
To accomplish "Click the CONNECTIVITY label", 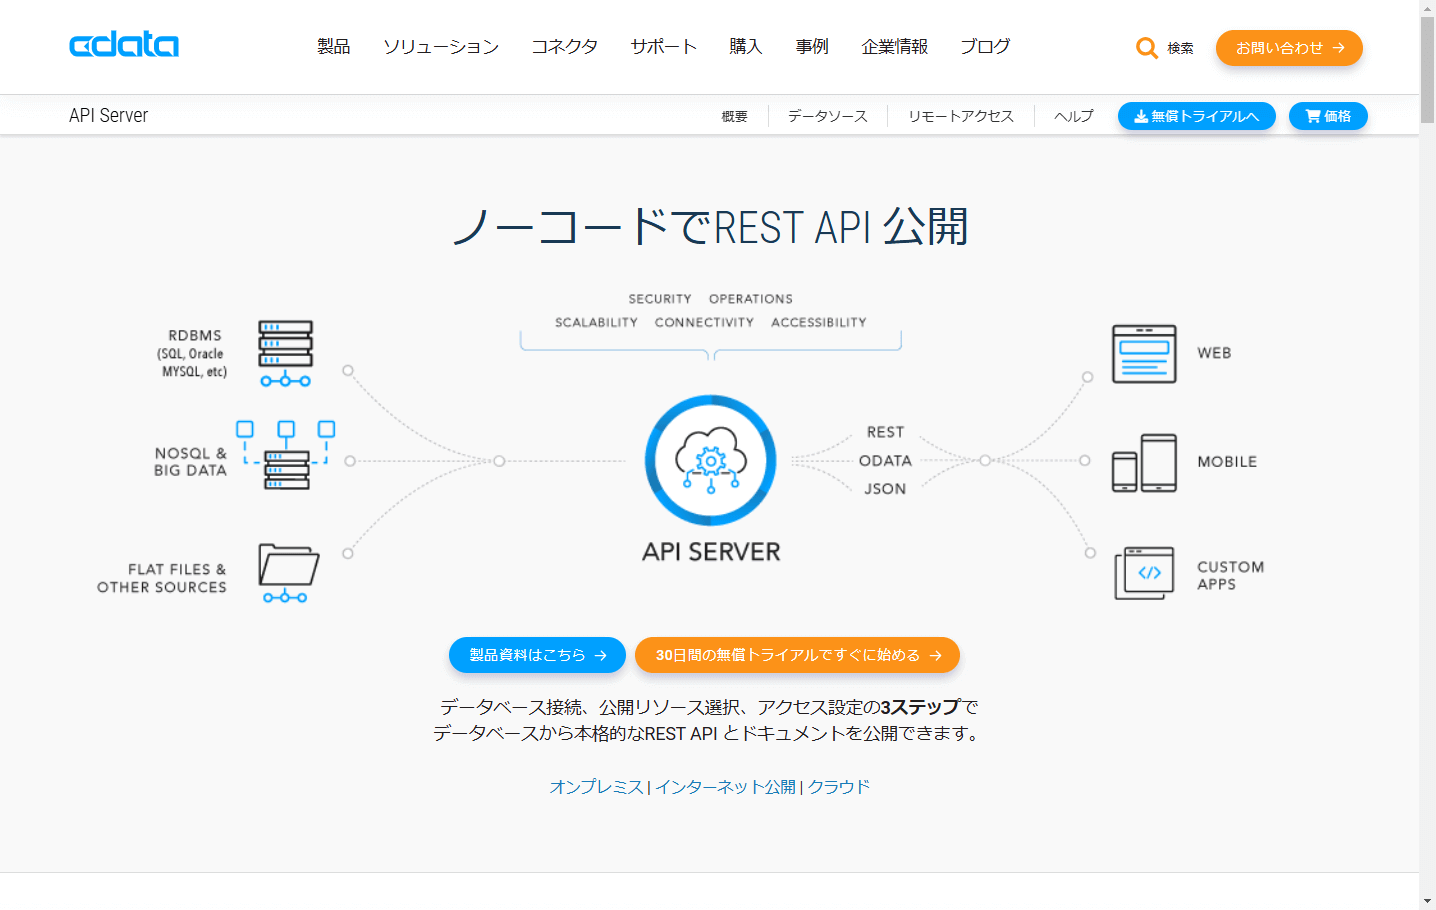I will pos(704,323).
